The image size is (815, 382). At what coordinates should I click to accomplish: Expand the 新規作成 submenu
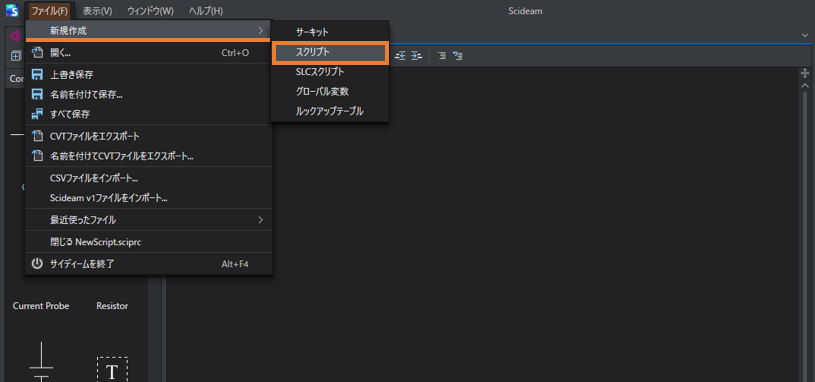(x=149, y=31)
